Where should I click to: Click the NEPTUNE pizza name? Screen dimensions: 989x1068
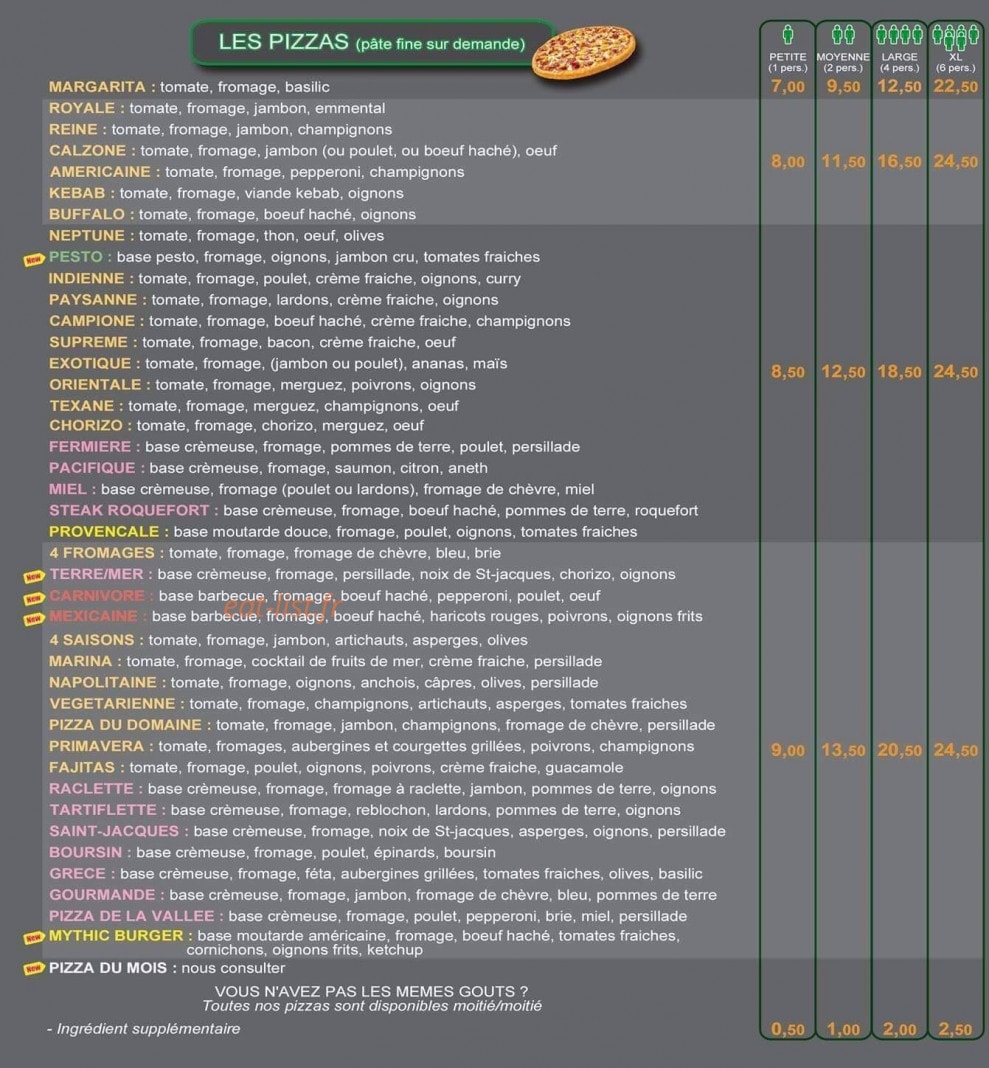87,236
